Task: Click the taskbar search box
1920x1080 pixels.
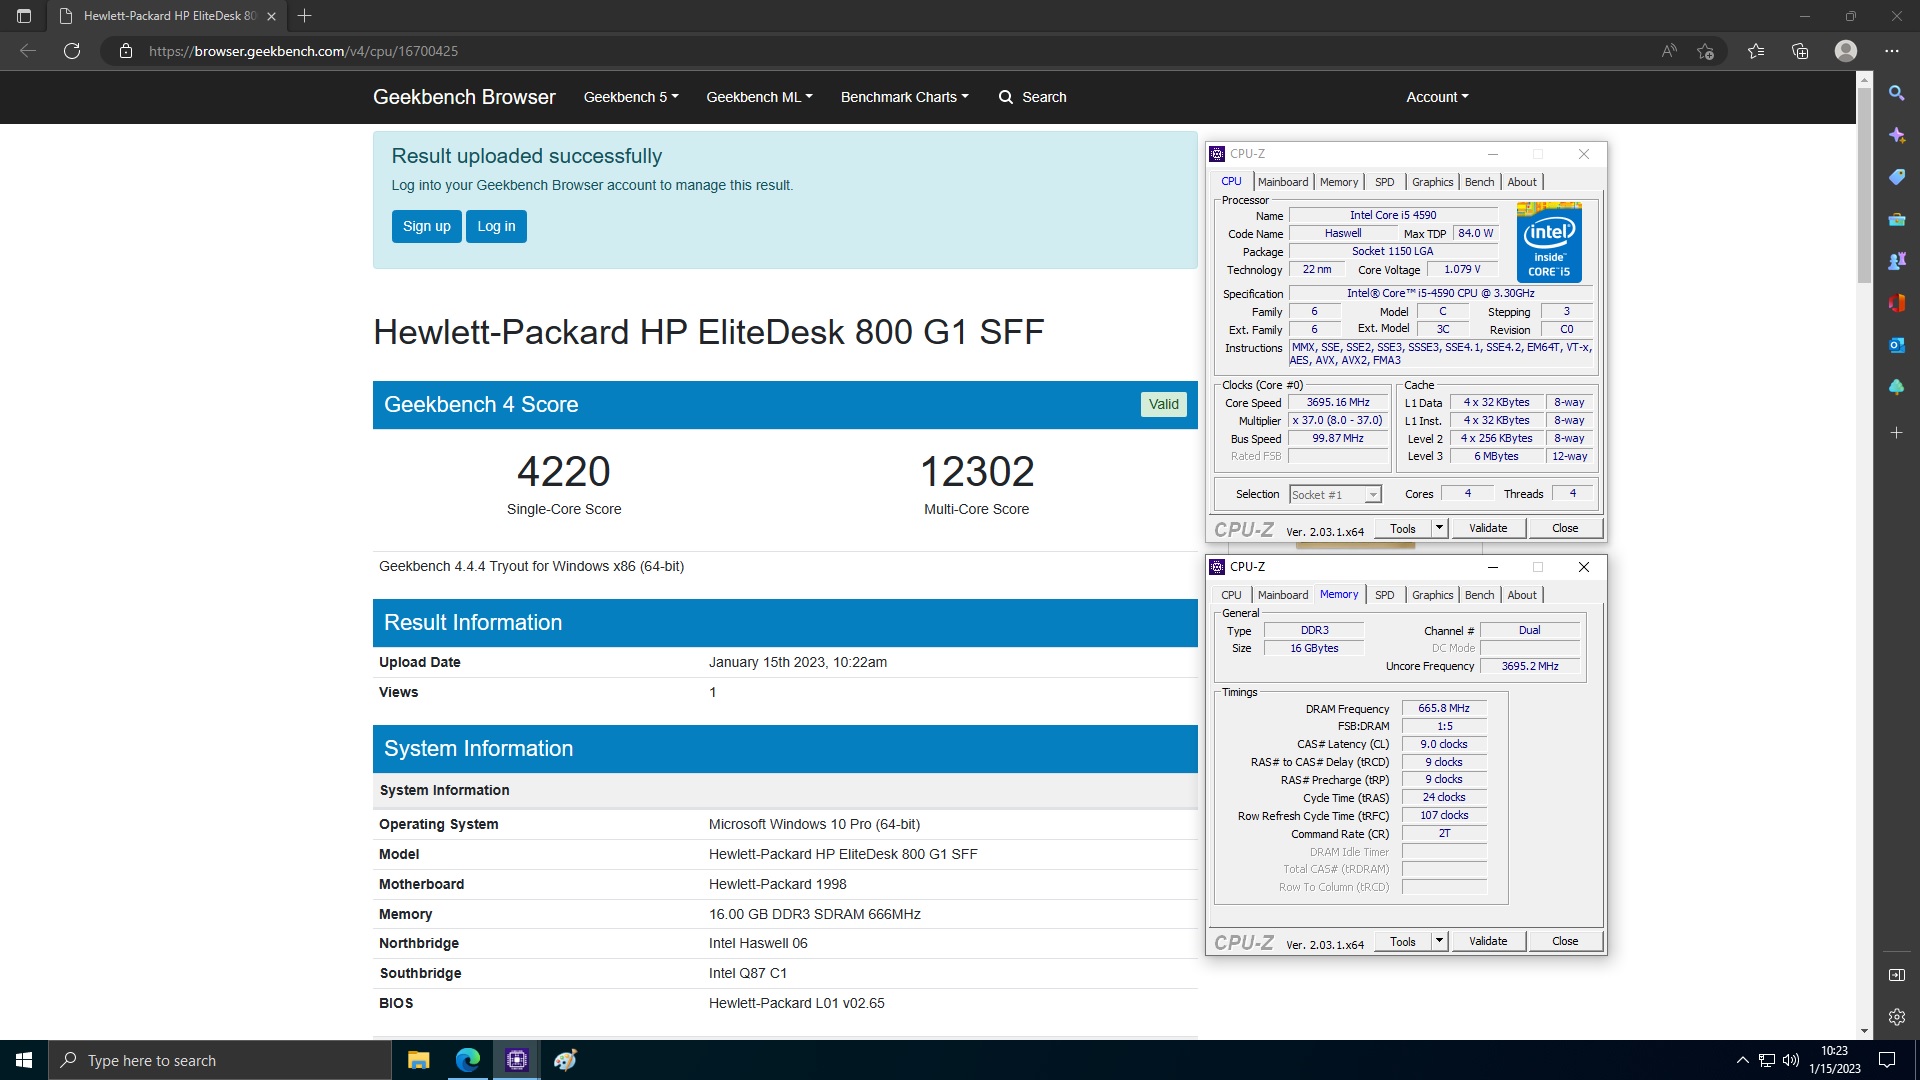Action: tap(220, 1060)
